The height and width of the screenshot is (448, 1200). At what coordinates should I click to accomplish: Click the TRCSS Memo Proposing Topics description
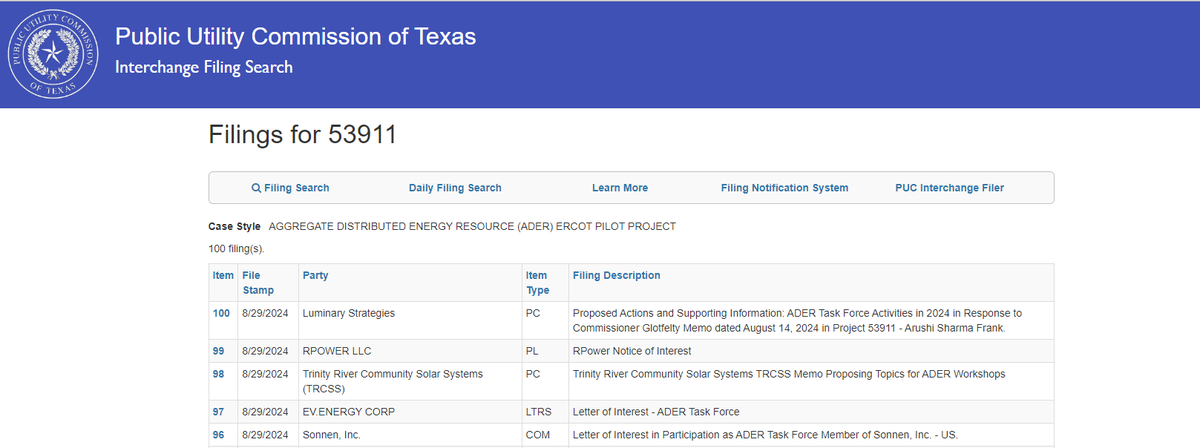pyautogui.click(x=789, y=374)
